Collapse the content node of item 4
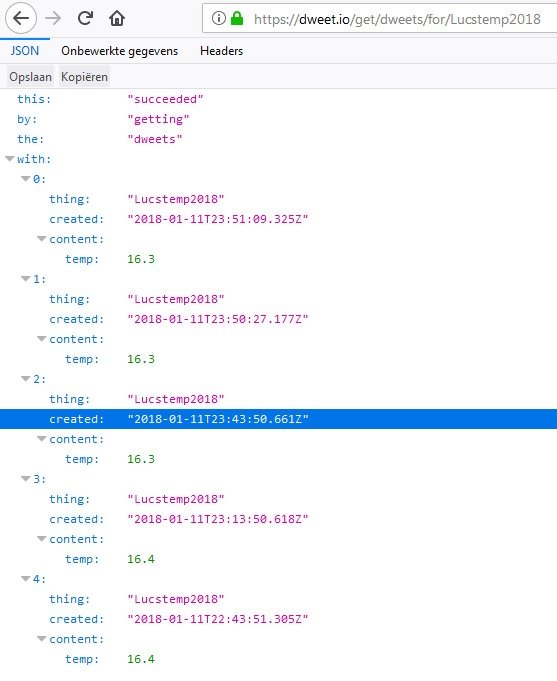The height and width of the screenshot is (681, 557). (x=42, y=638)
